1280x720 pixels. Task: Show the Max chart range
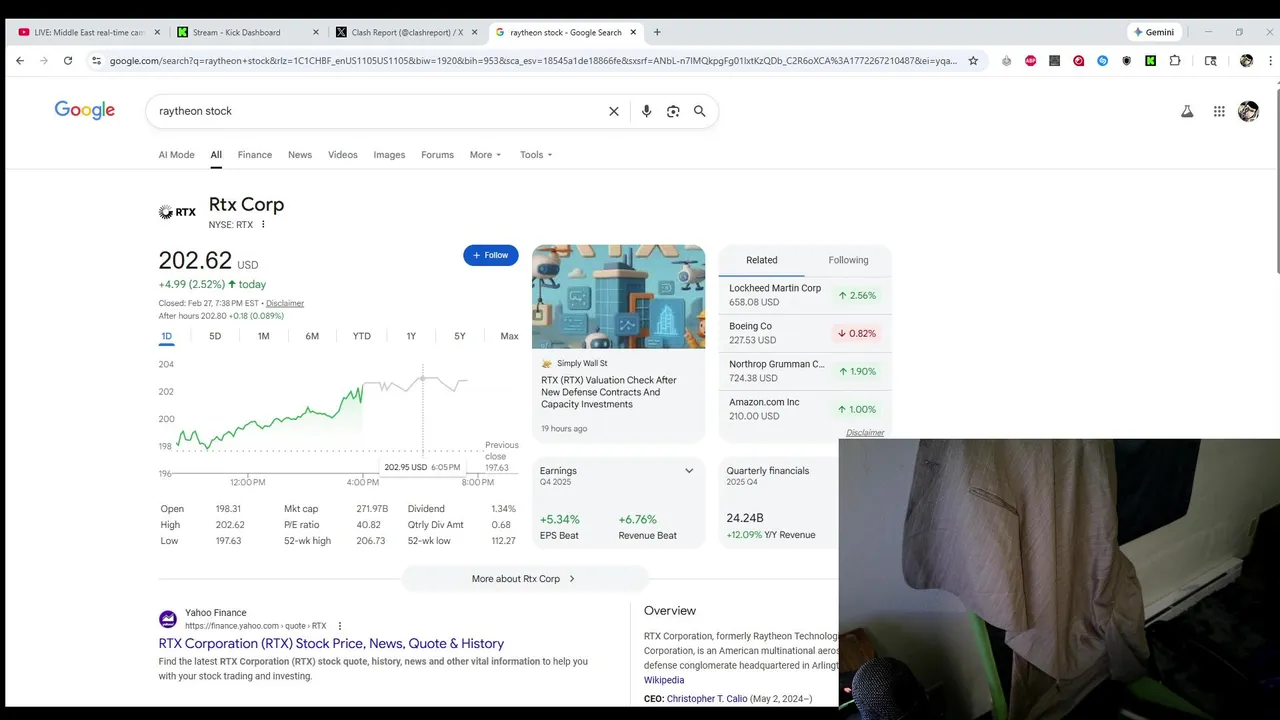click(x=509, y=336)
